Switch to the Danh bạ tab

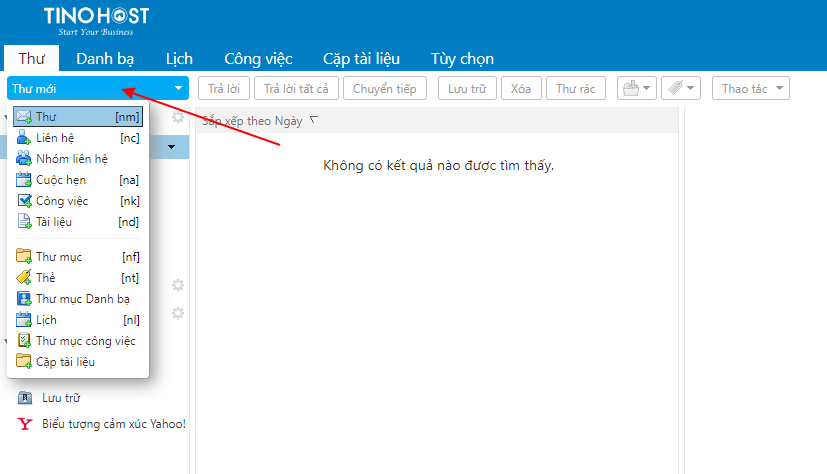click(x=105, y=59)
